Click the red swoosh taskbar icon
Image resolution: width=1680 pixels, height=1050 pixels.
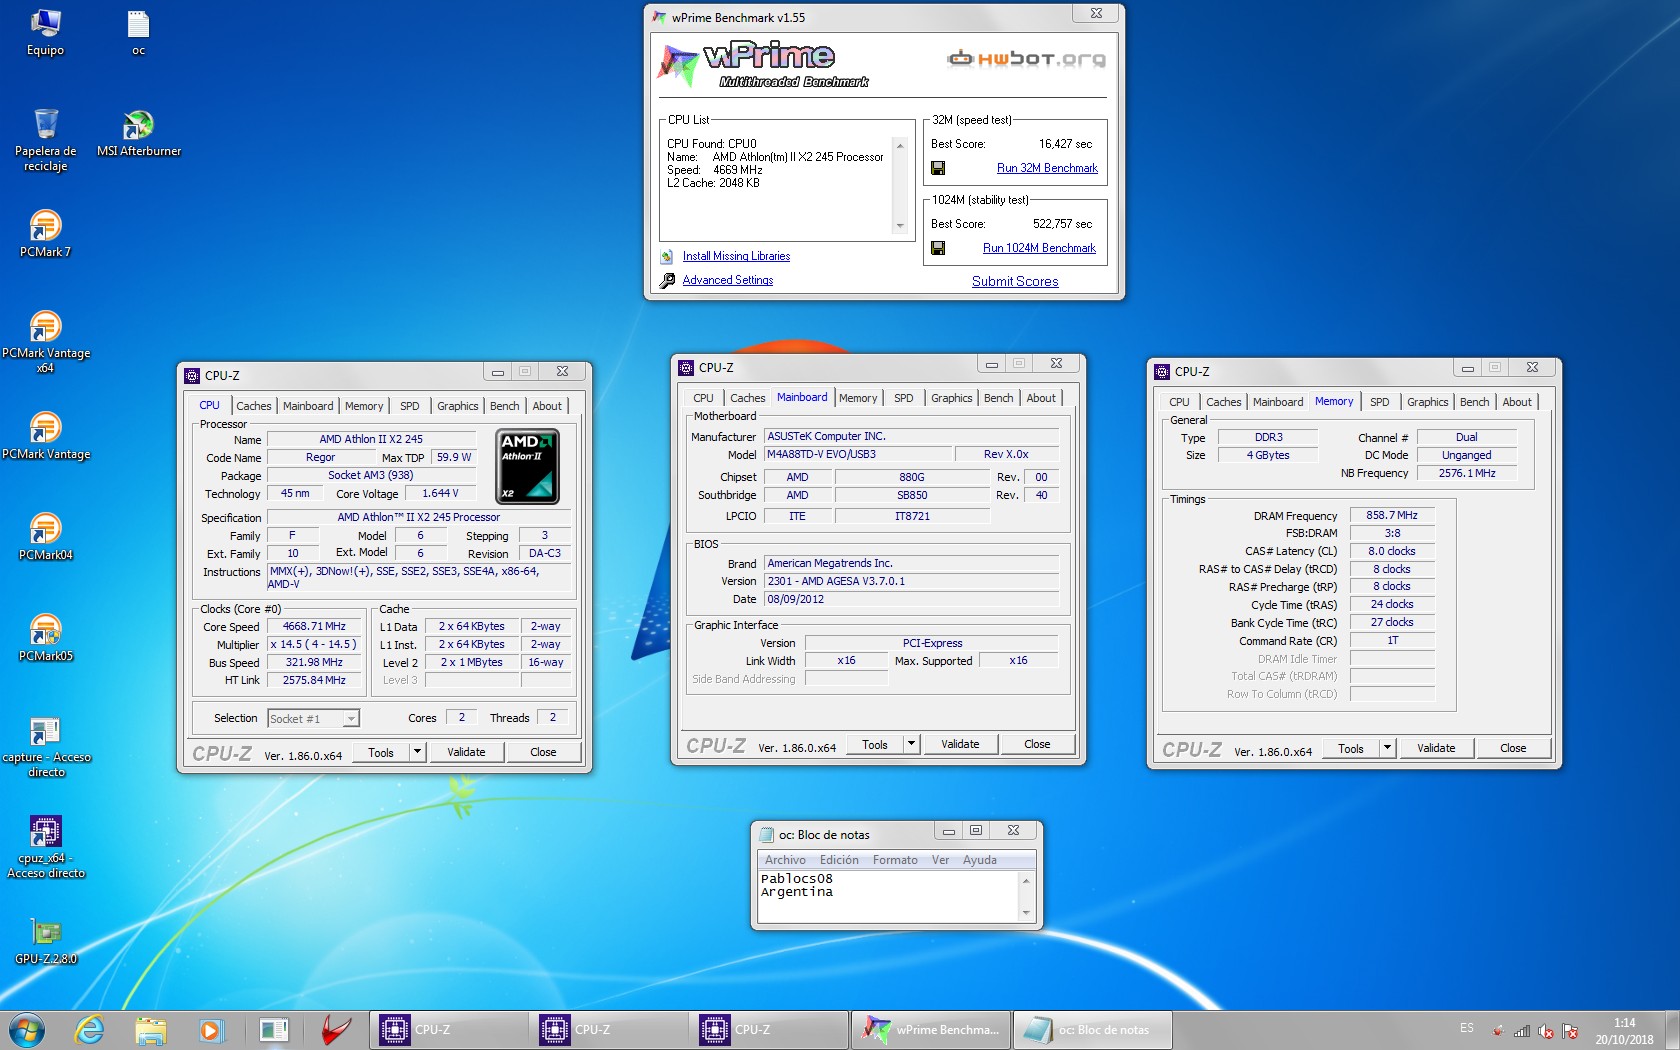[335, 1029]
